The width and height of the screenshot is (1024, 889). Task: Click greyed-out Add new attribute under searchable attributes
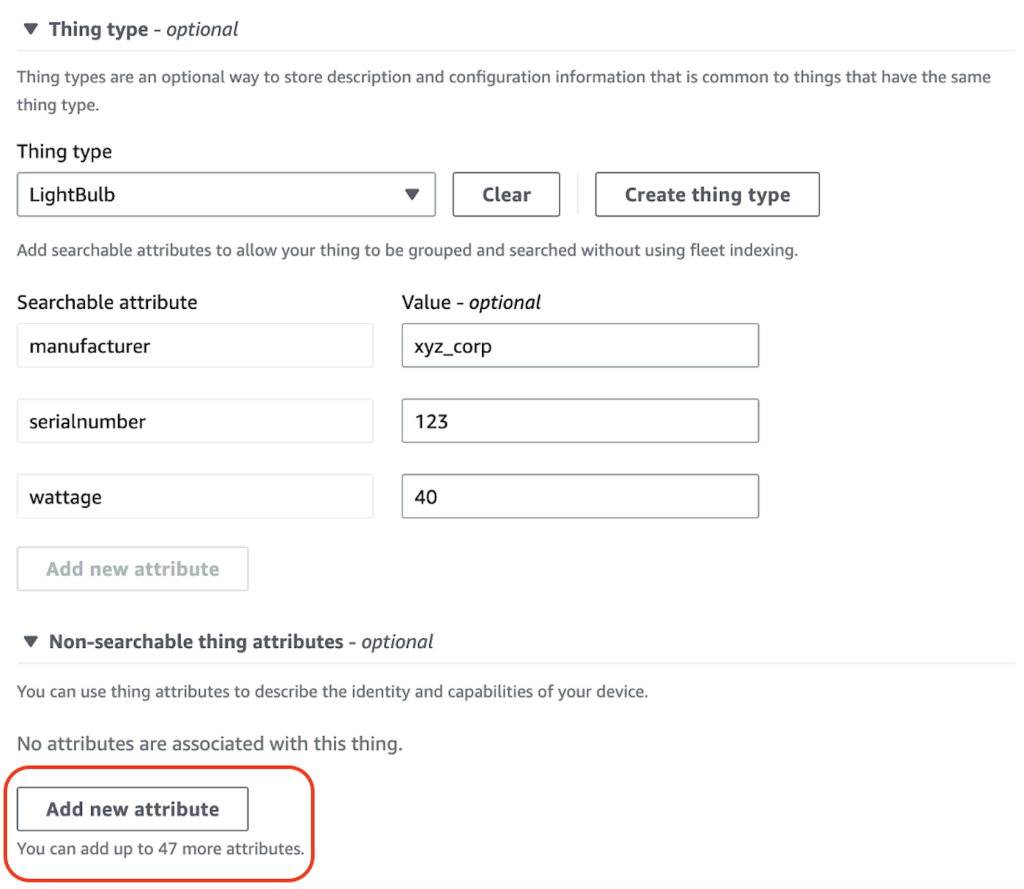133,569
